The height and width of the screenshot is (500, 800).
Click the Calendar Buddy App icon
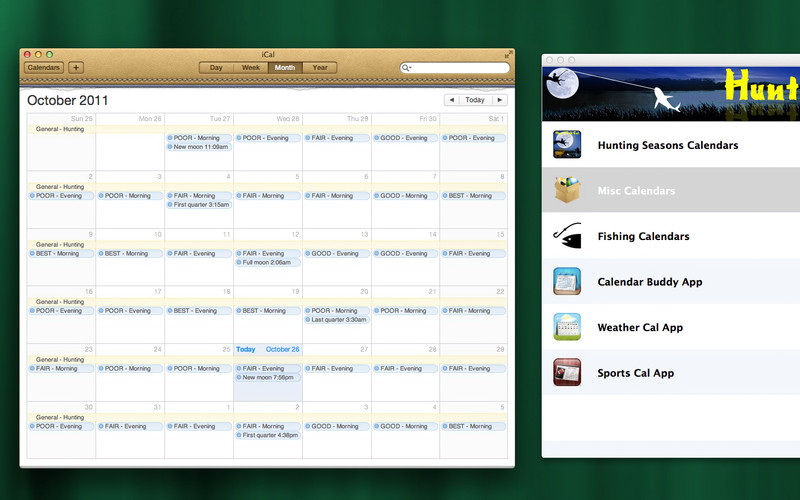click(567, 282)
